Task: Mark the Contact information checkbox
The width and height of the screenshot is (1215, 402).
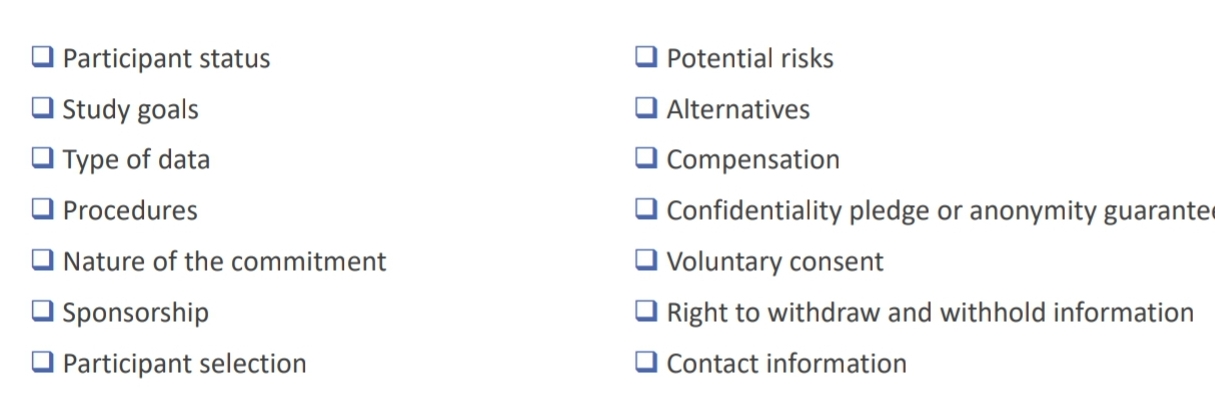Action: pos(647,362)
